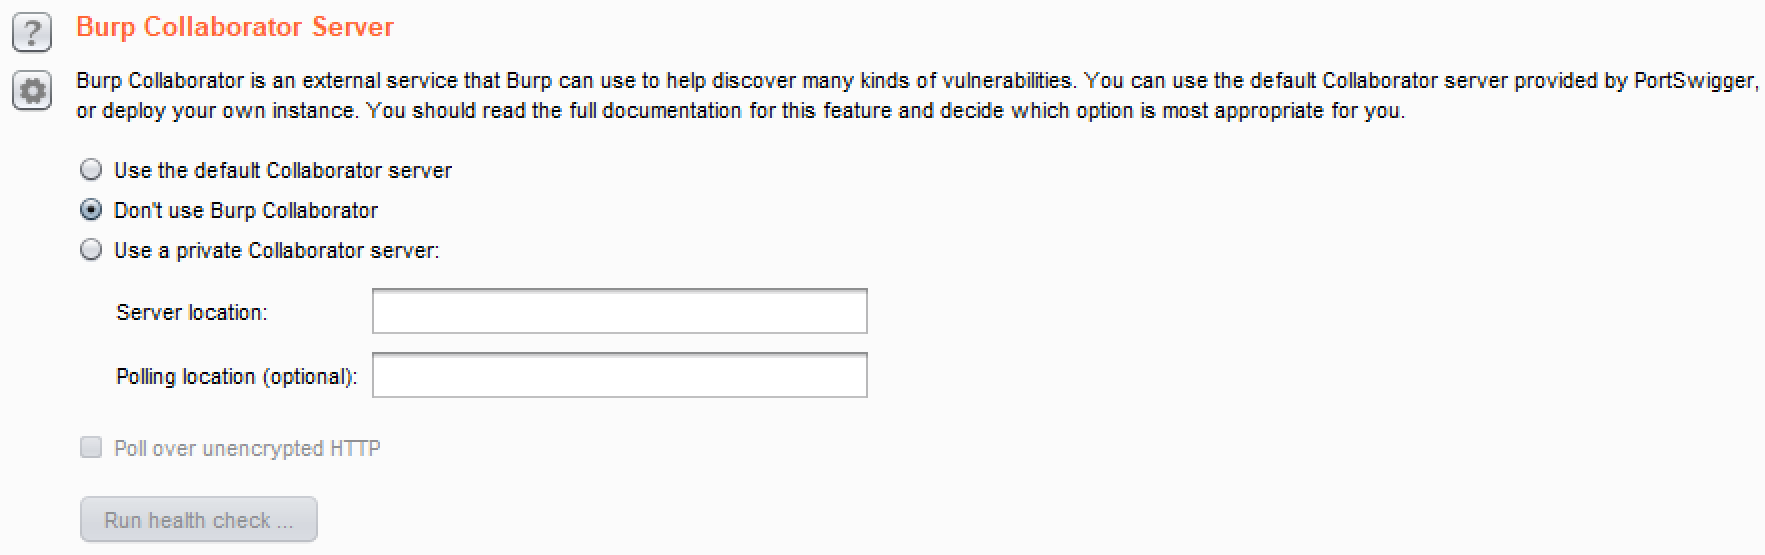
Task: Click the "Polling location (optional):" label
Action: click(237, 376)
